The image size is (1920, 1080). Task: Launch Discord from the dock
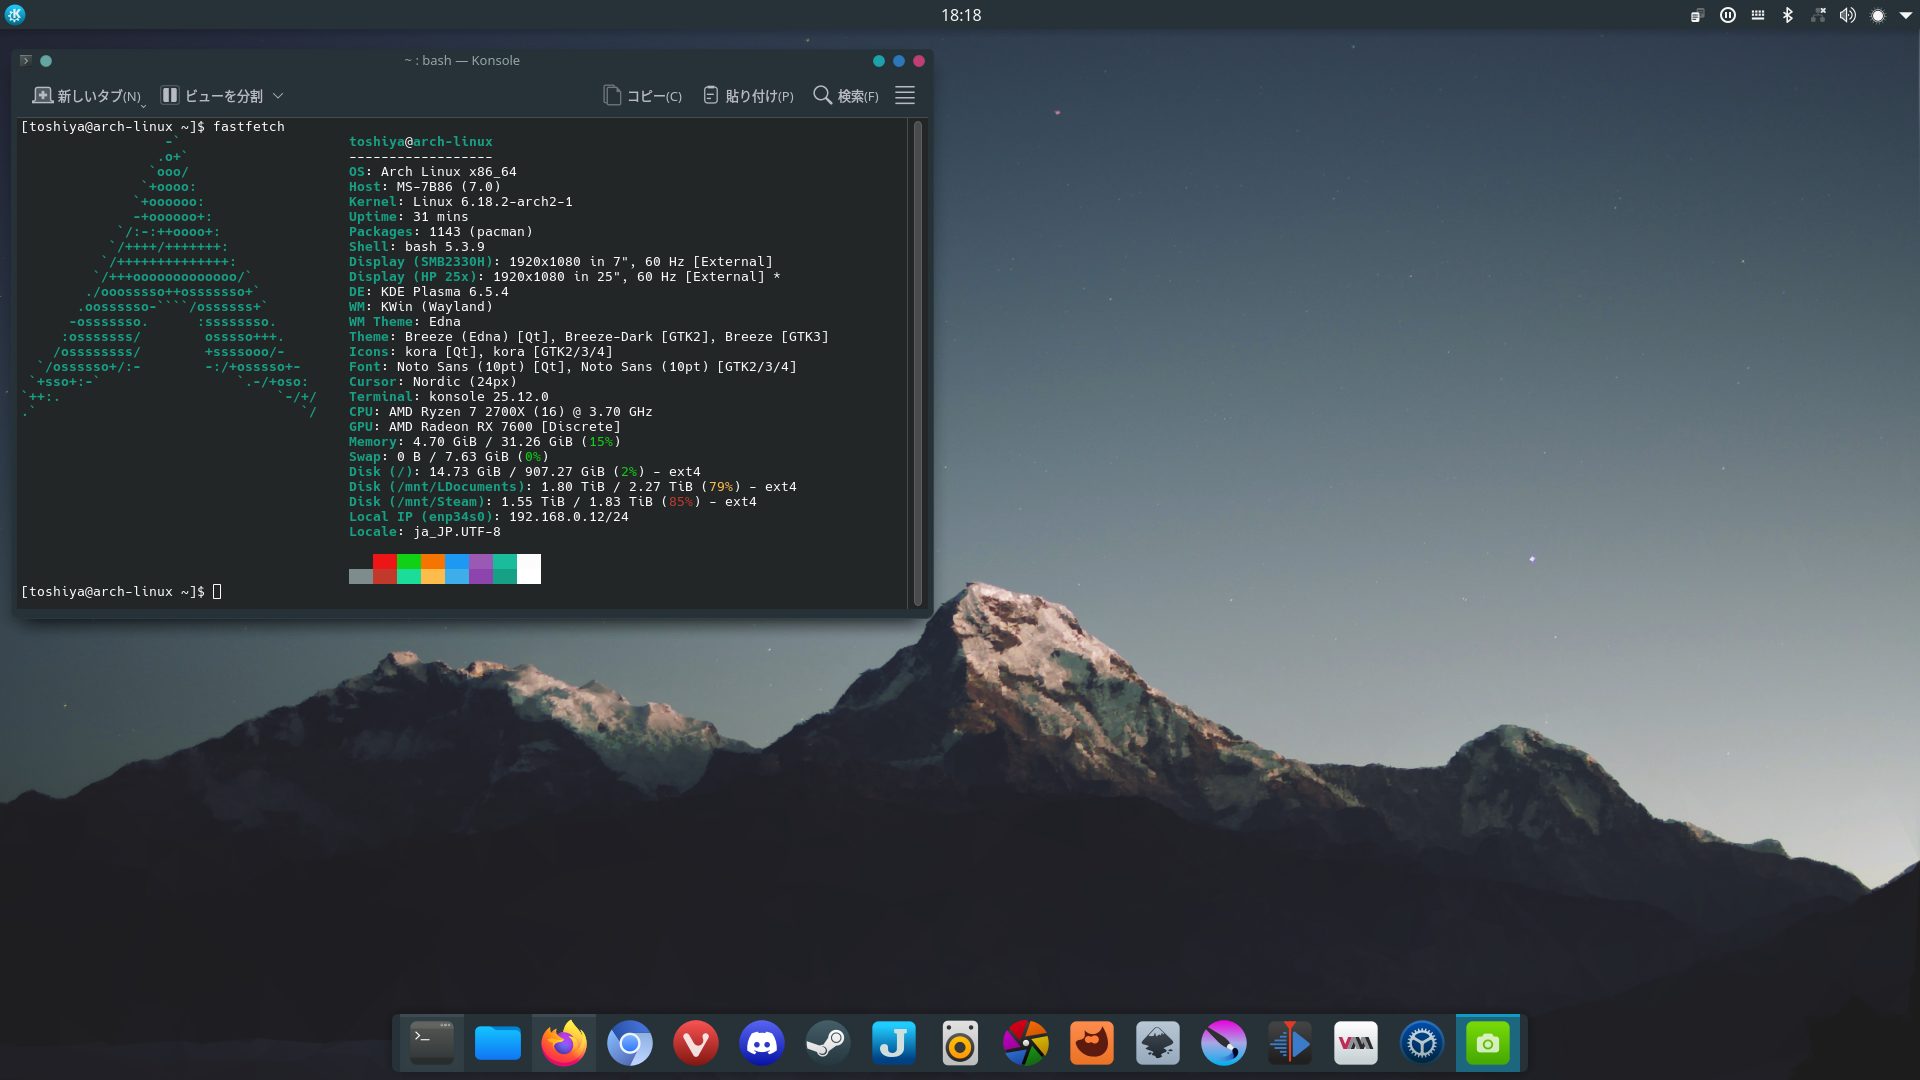[x=762, y=1044]
